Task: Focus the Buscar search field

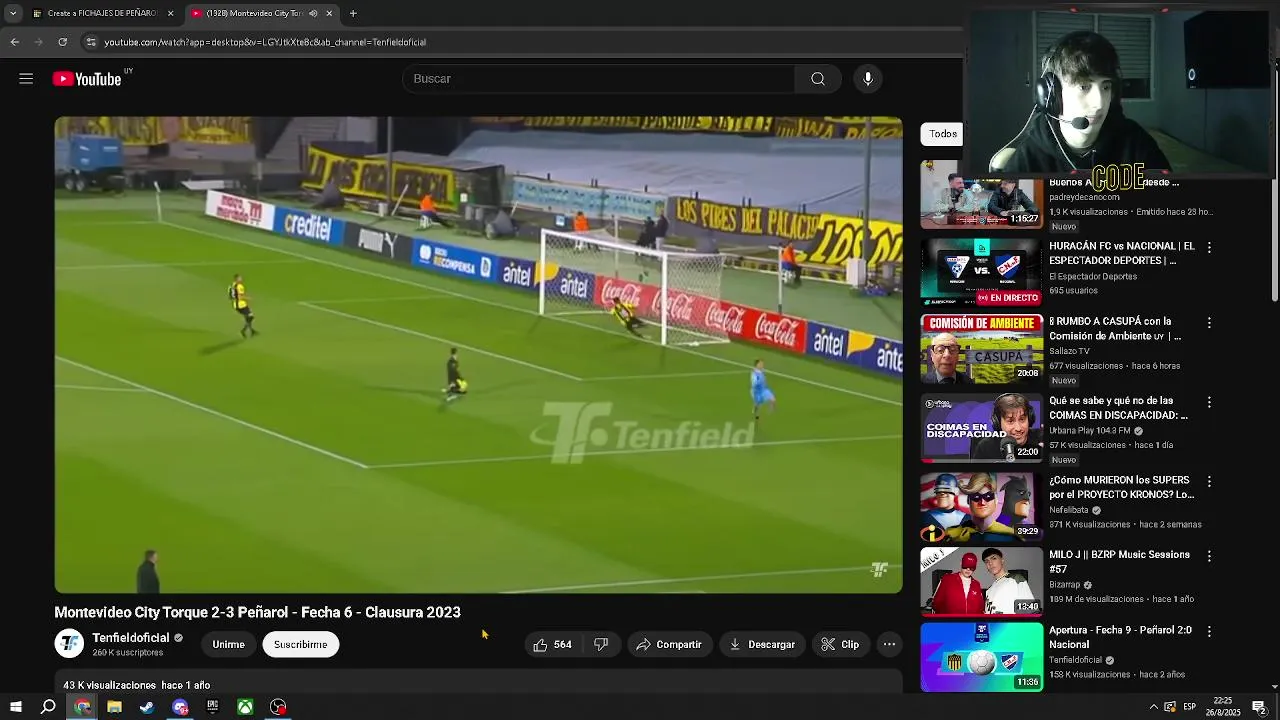Action: click(x=598, y=79)
